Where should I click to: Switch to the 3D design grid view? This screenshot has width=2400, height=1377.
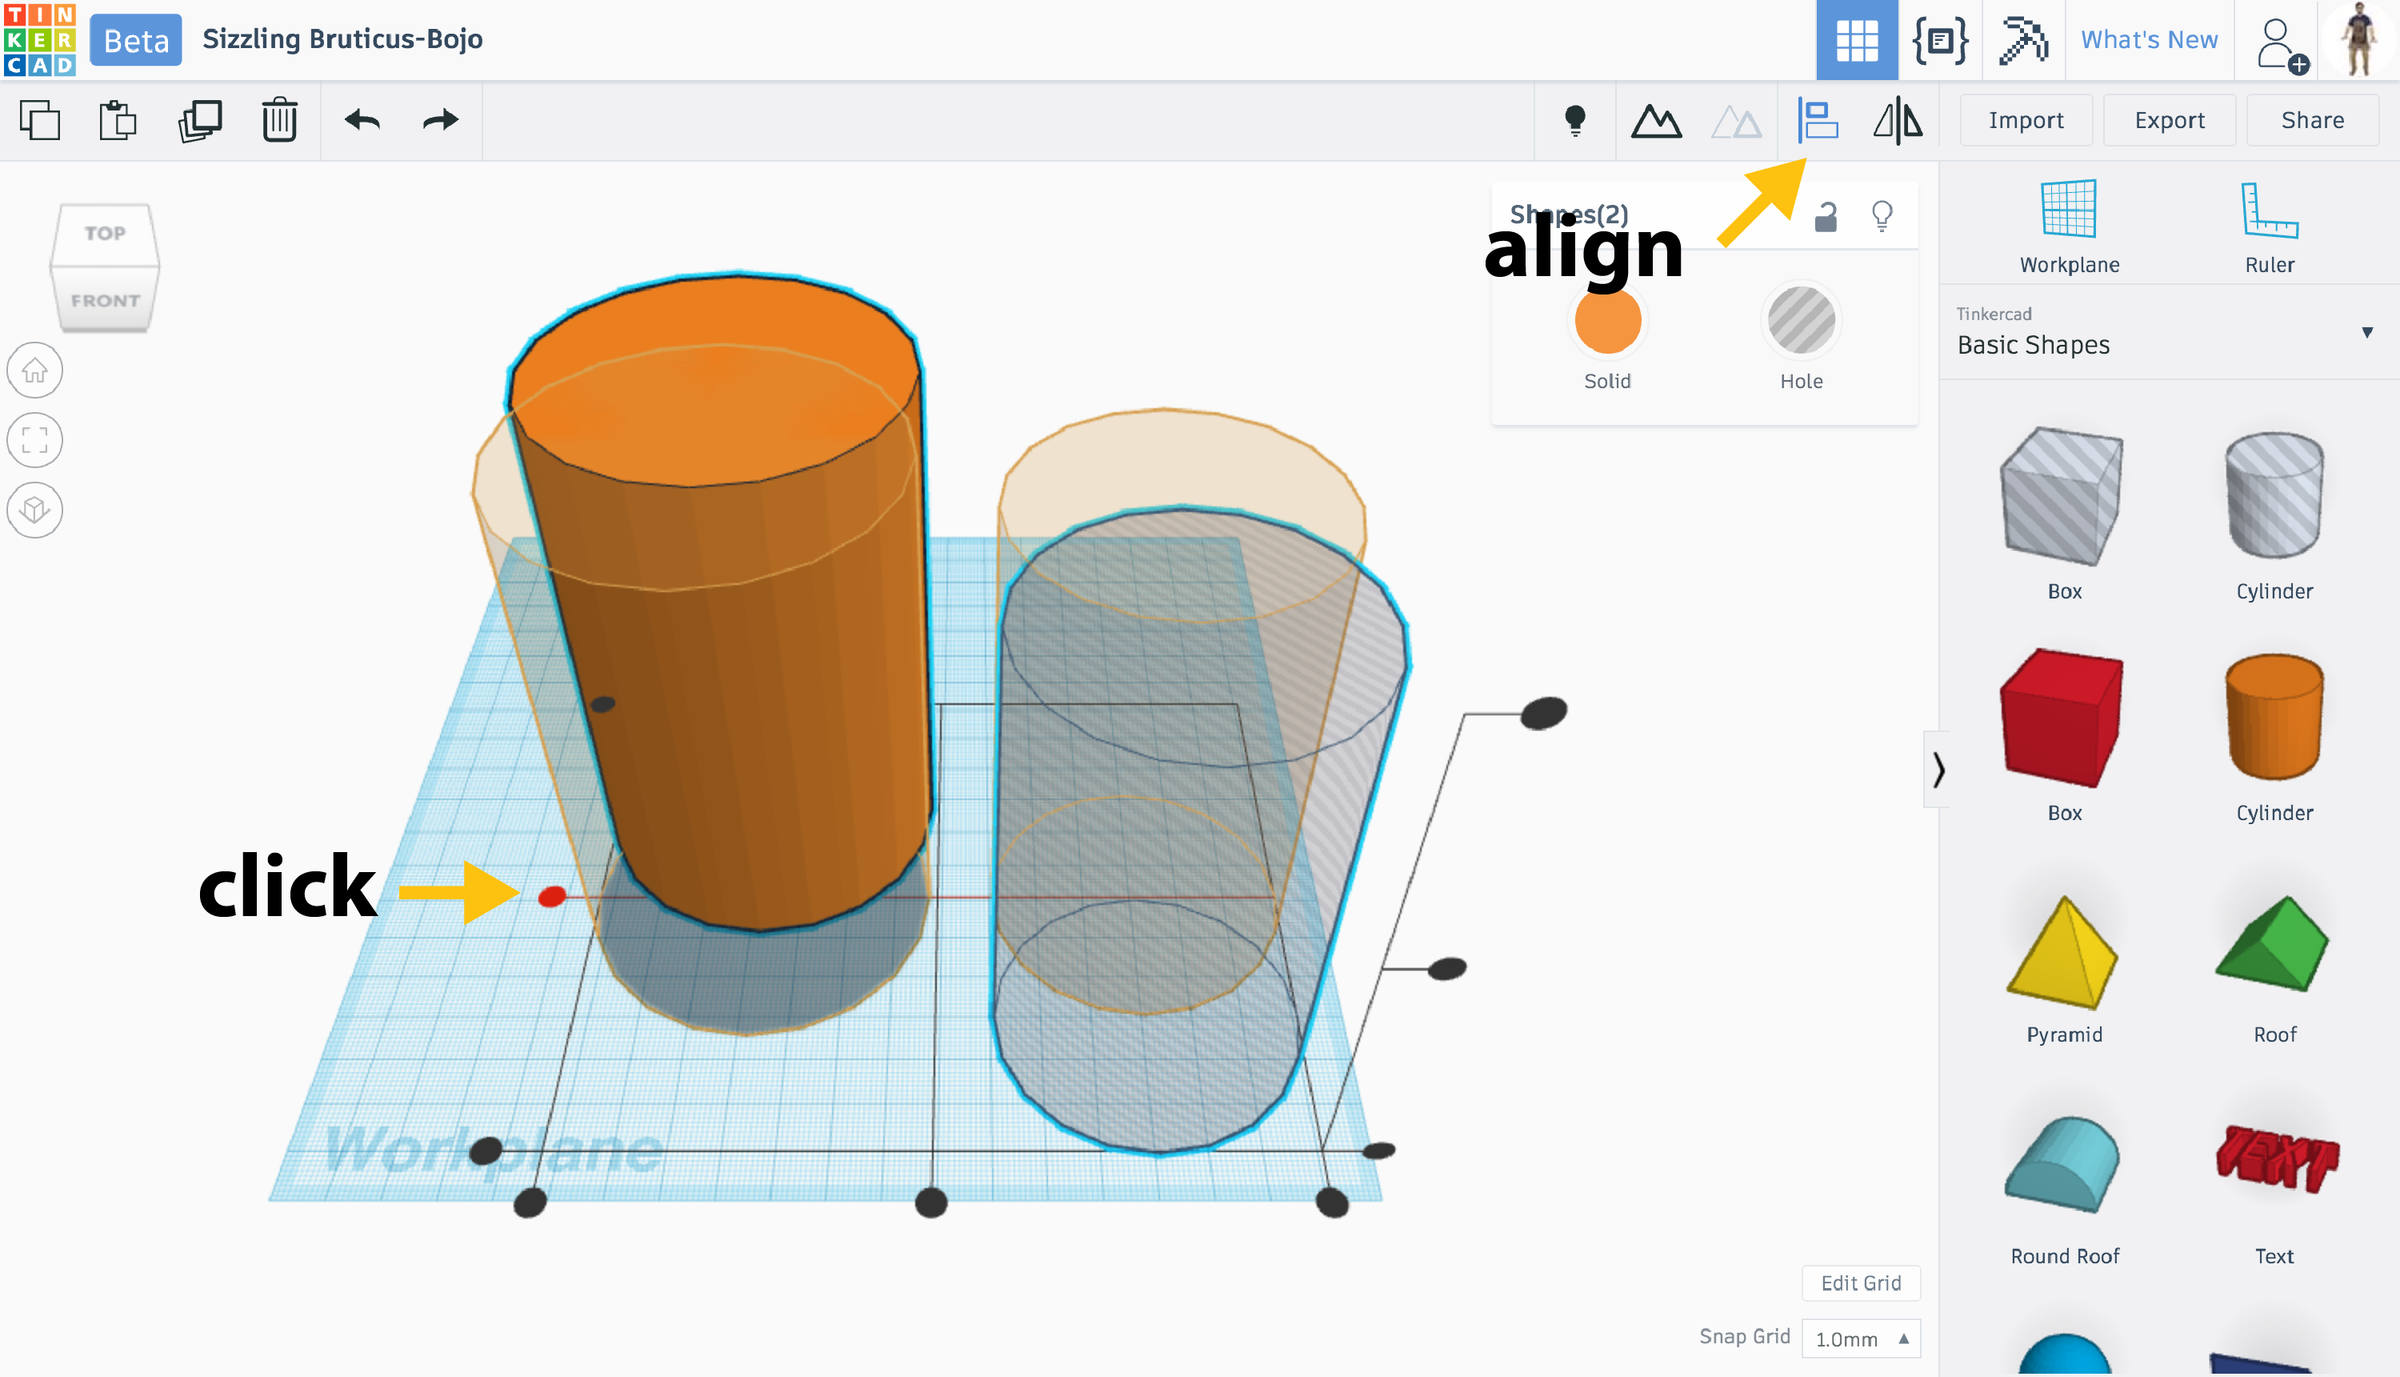[x=1857, y=40]
